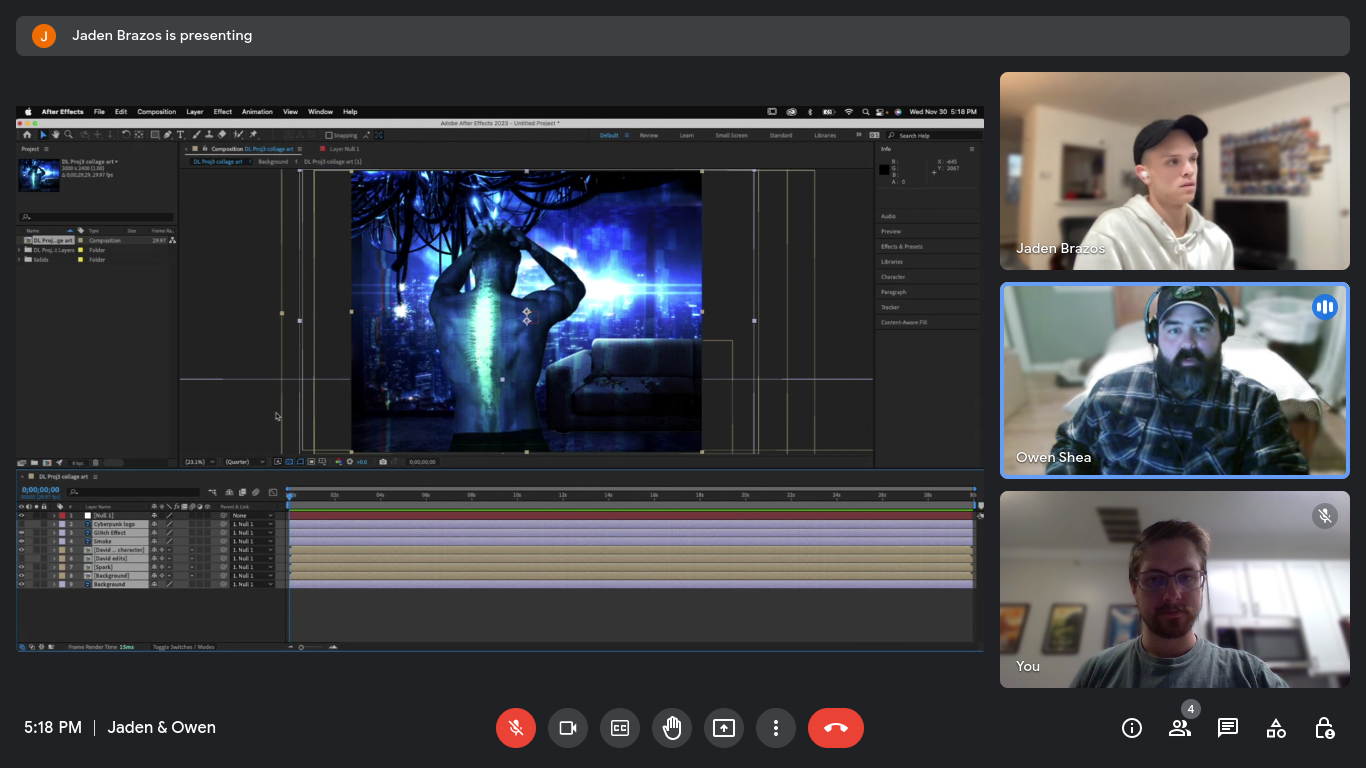The width and height of the screenshot is (1366, 768).
Task: Leave the call with the red button
Action: click(836, 728)
